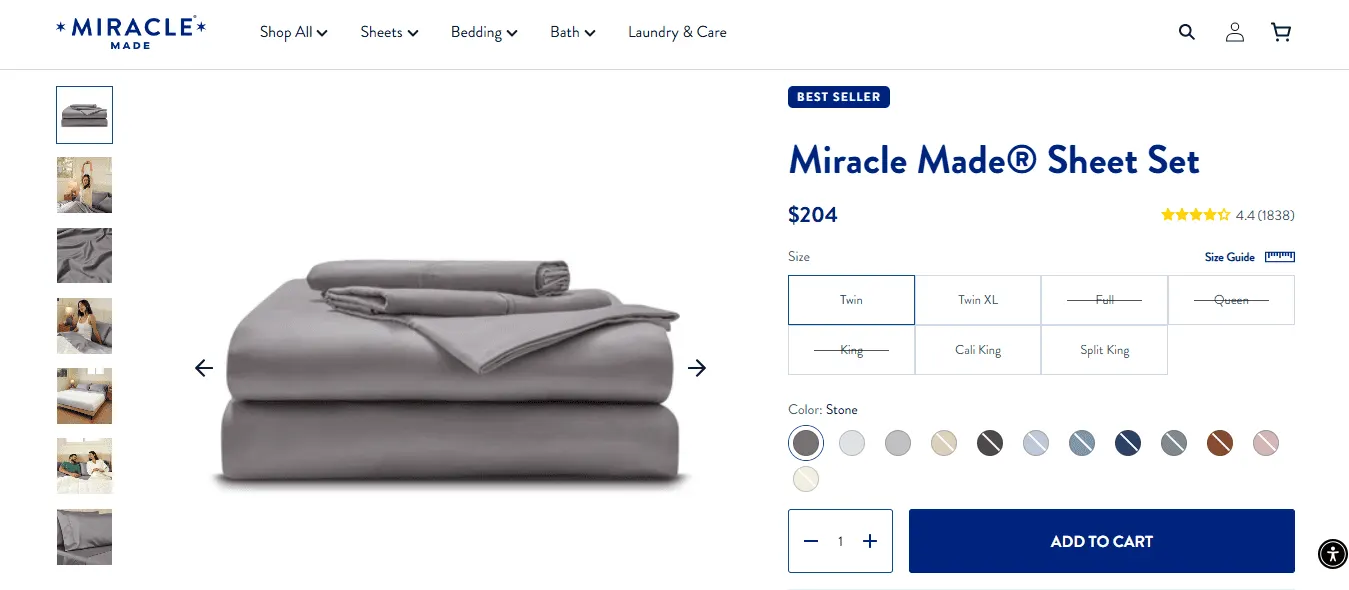The width and height of the screenshot is (1349, 590).
Task: Expand the Sheets dropdown menu
Action: click(x=390, y=32)
